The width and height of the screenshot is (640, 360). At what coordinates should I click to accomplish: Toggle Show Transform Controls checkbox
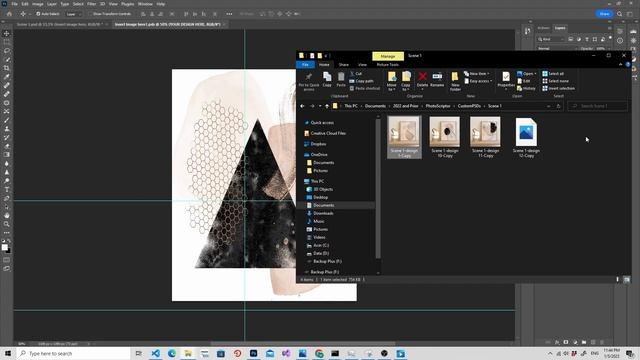91,14
